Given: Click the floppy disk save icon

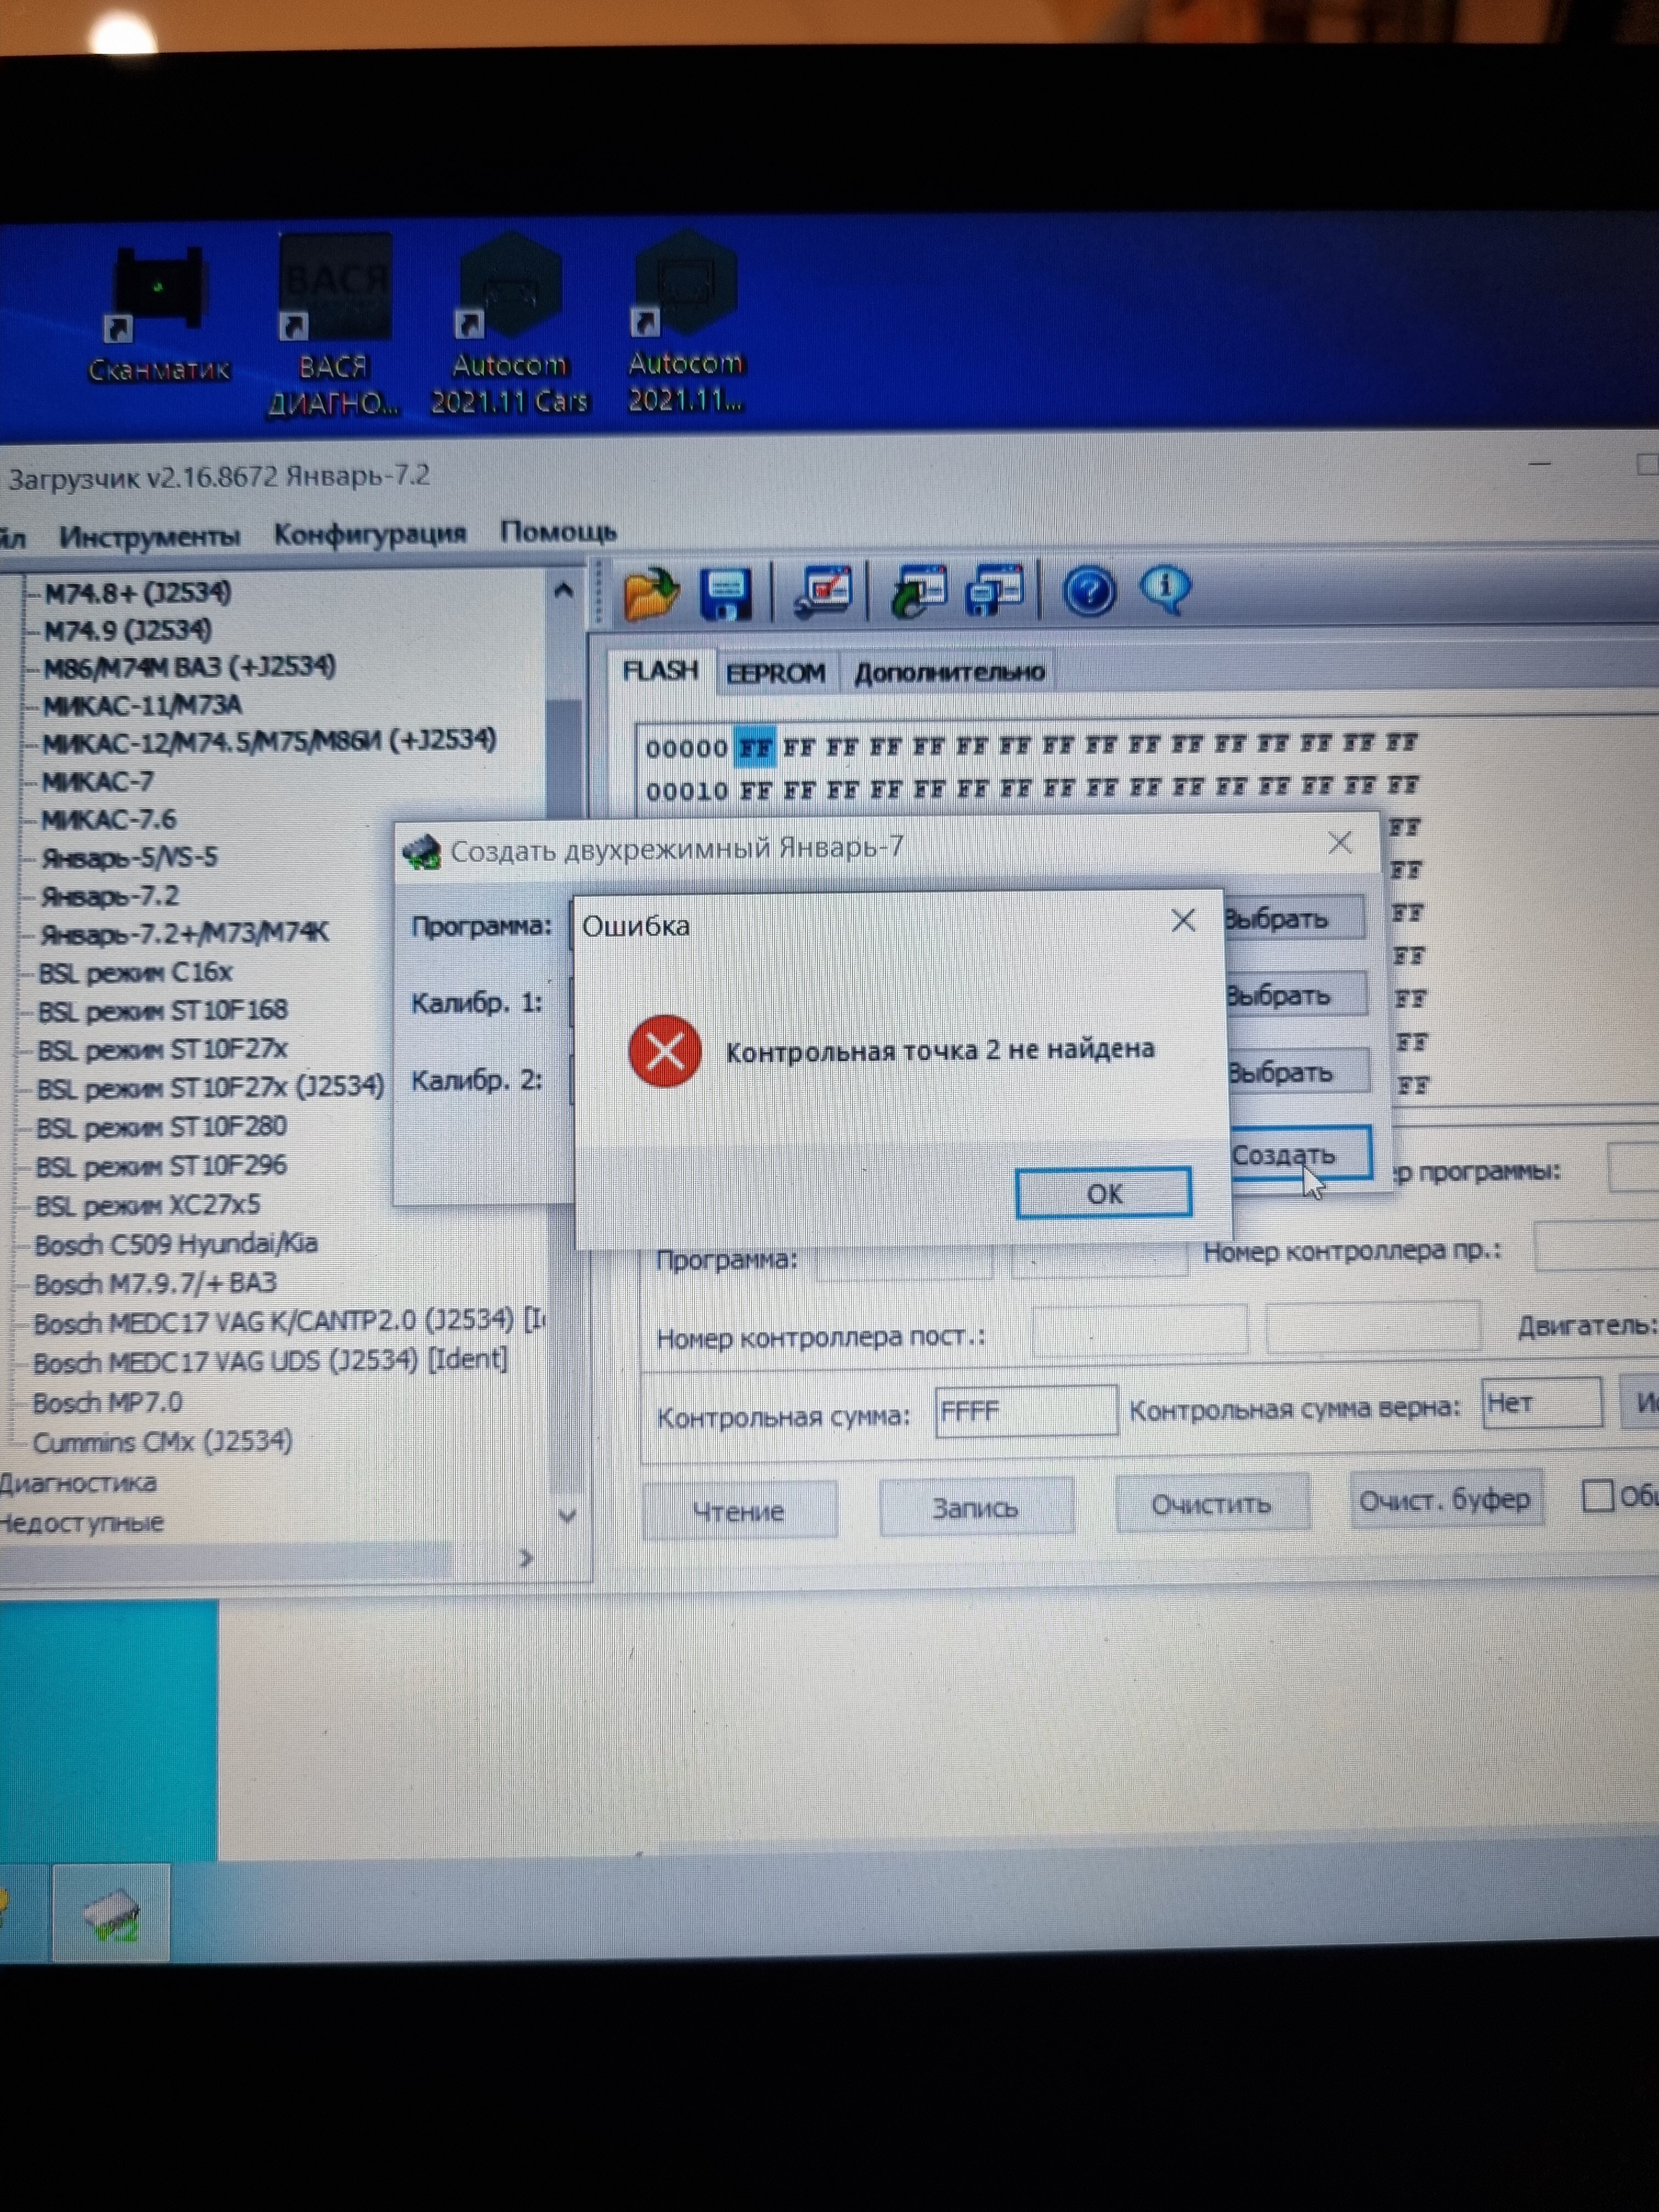Looking at the screenshot, I should click(x=726, y=594).
